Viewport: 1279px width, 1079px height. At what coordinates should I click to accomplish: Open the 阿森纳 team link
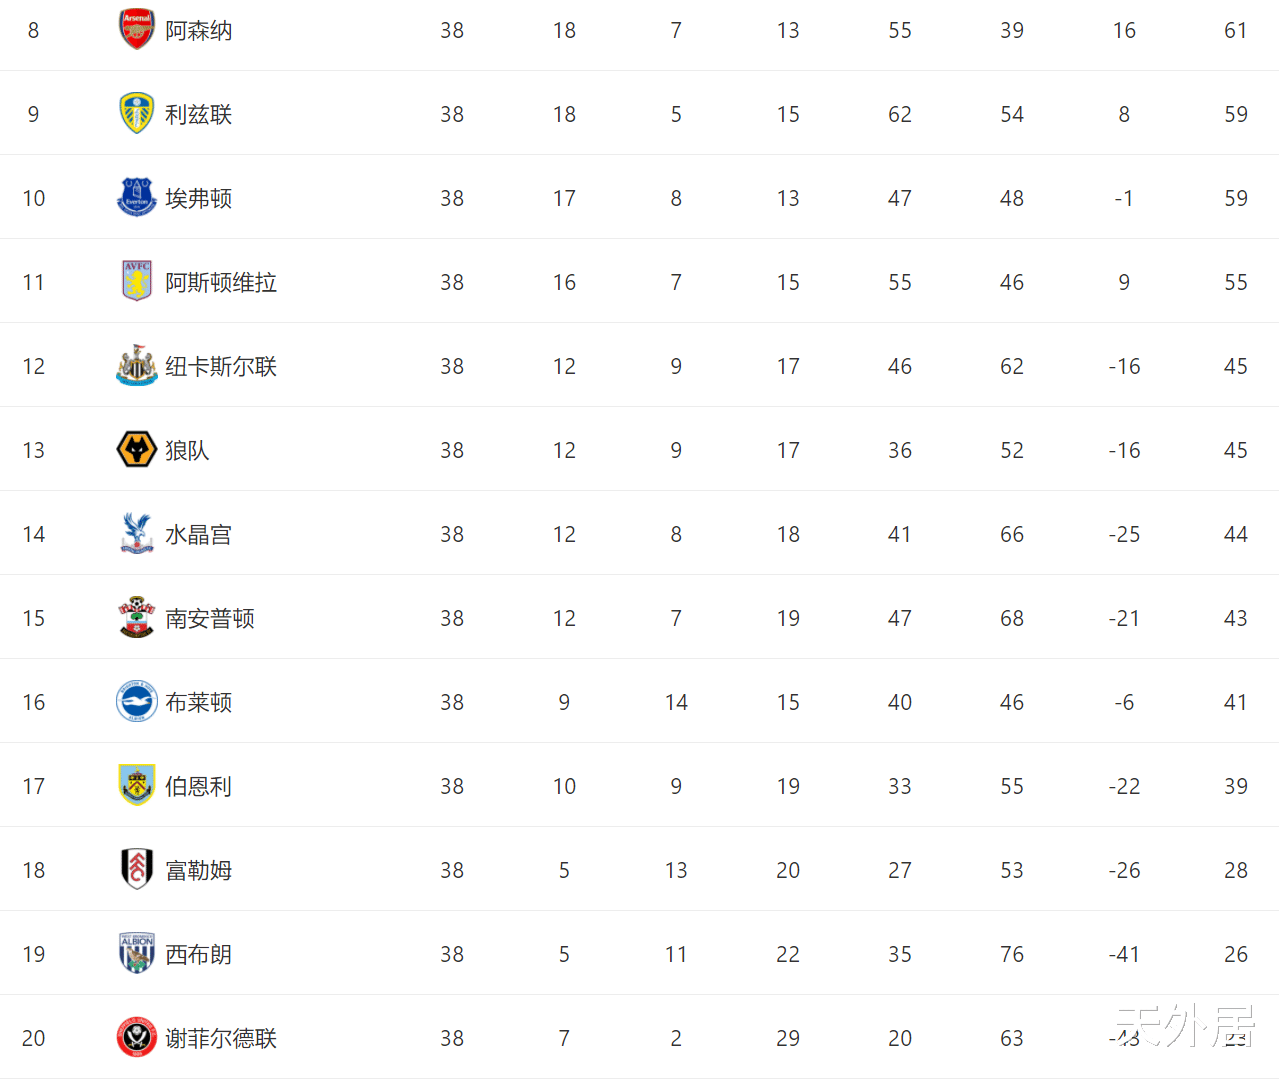[199, 31]
